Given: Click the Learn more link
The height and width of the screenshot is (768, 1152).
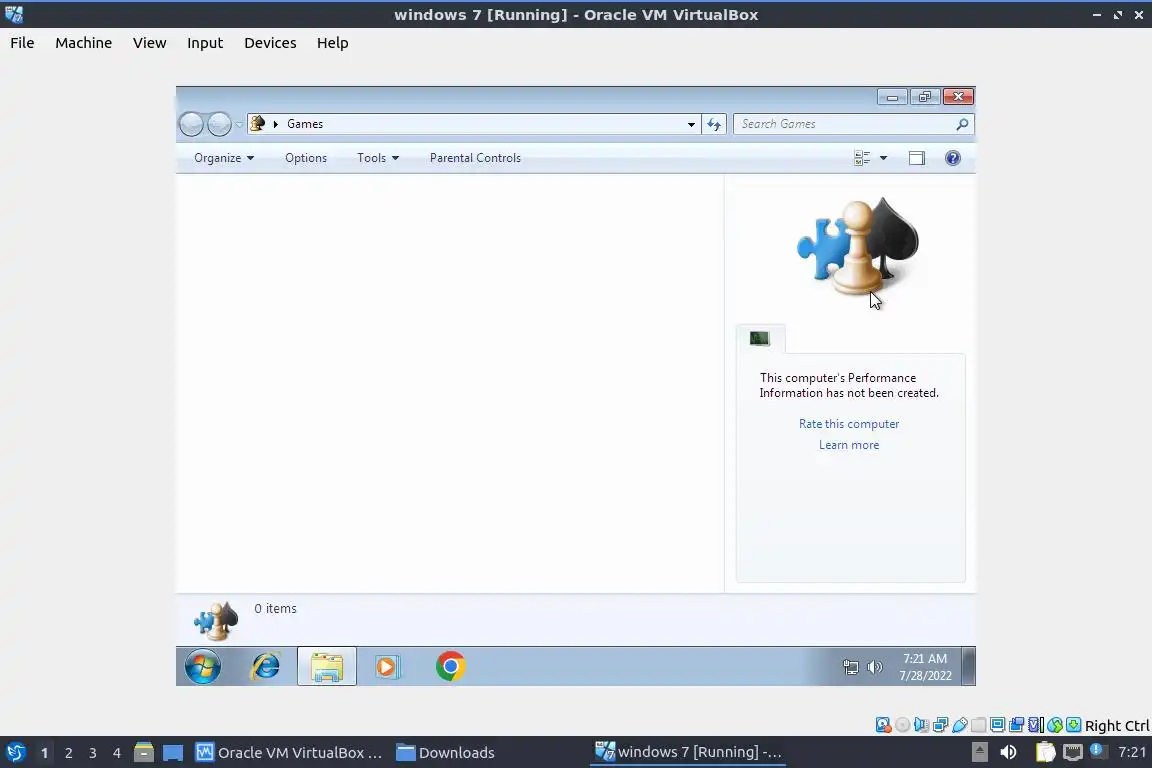Looking at the screenshot, I should pos(849,445).
